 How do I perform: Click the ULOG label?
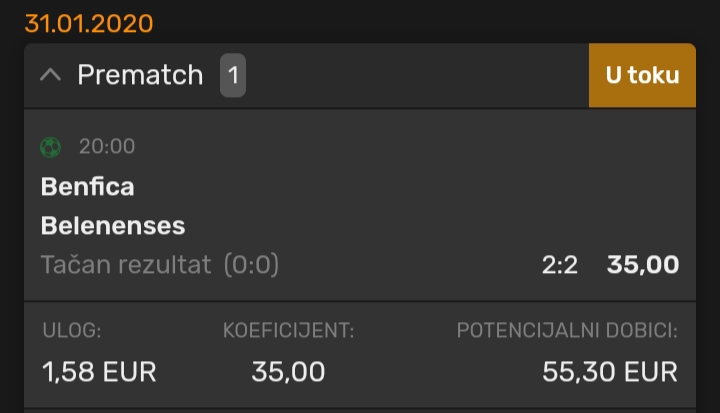72,330
